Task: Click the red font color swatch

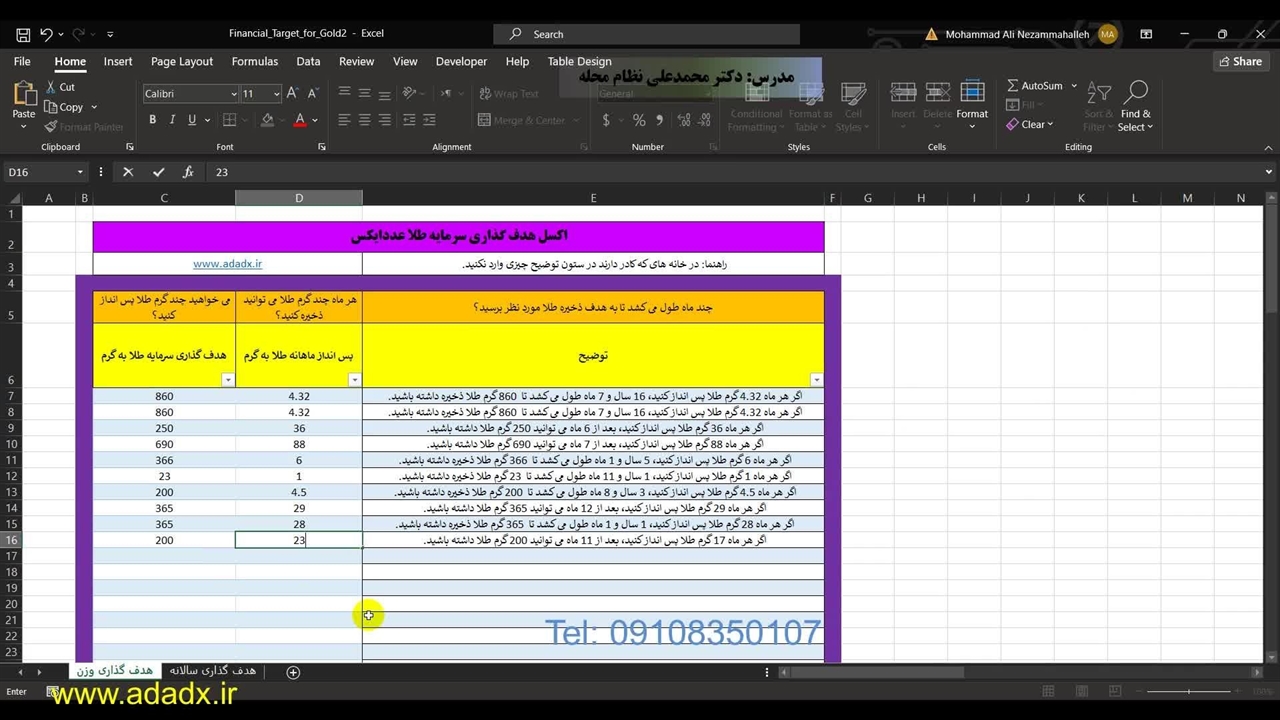Action: click(x=300, y=120)
